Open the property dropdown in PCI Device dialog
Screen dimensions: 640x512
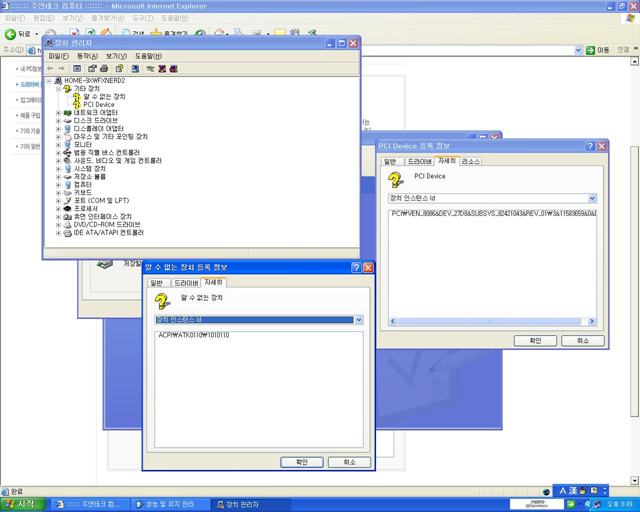(x=592, y=198)
